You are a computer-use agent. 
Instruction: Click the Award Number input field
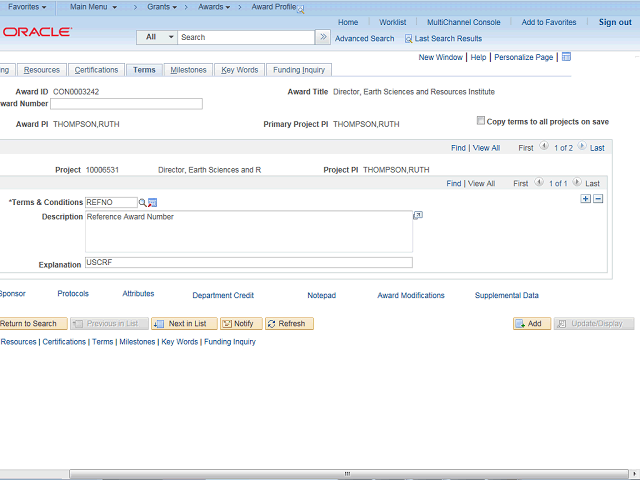(127, 104)
